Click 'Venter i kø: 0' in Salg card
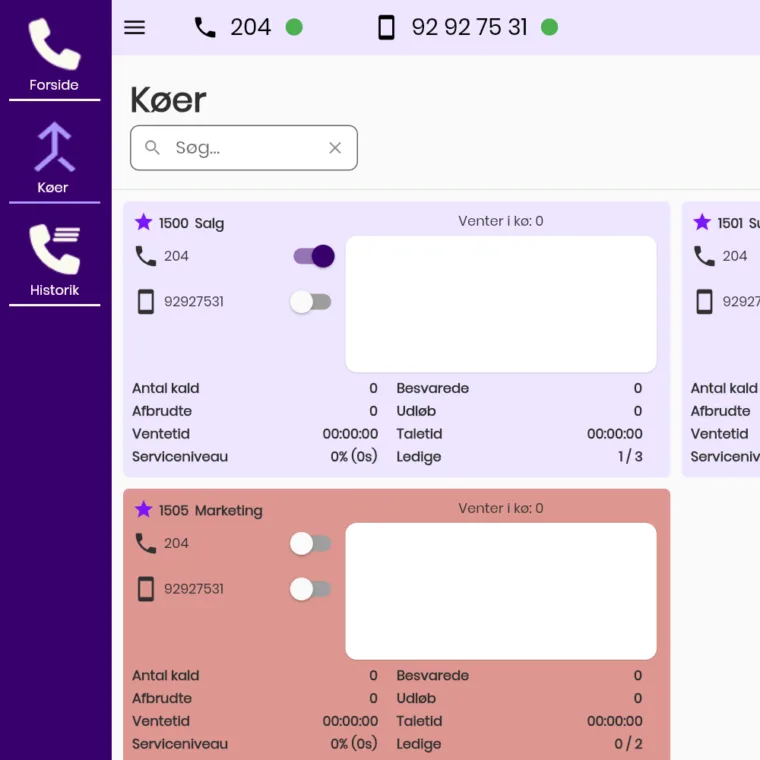This screenshot has width=760, height=760. 501,221
